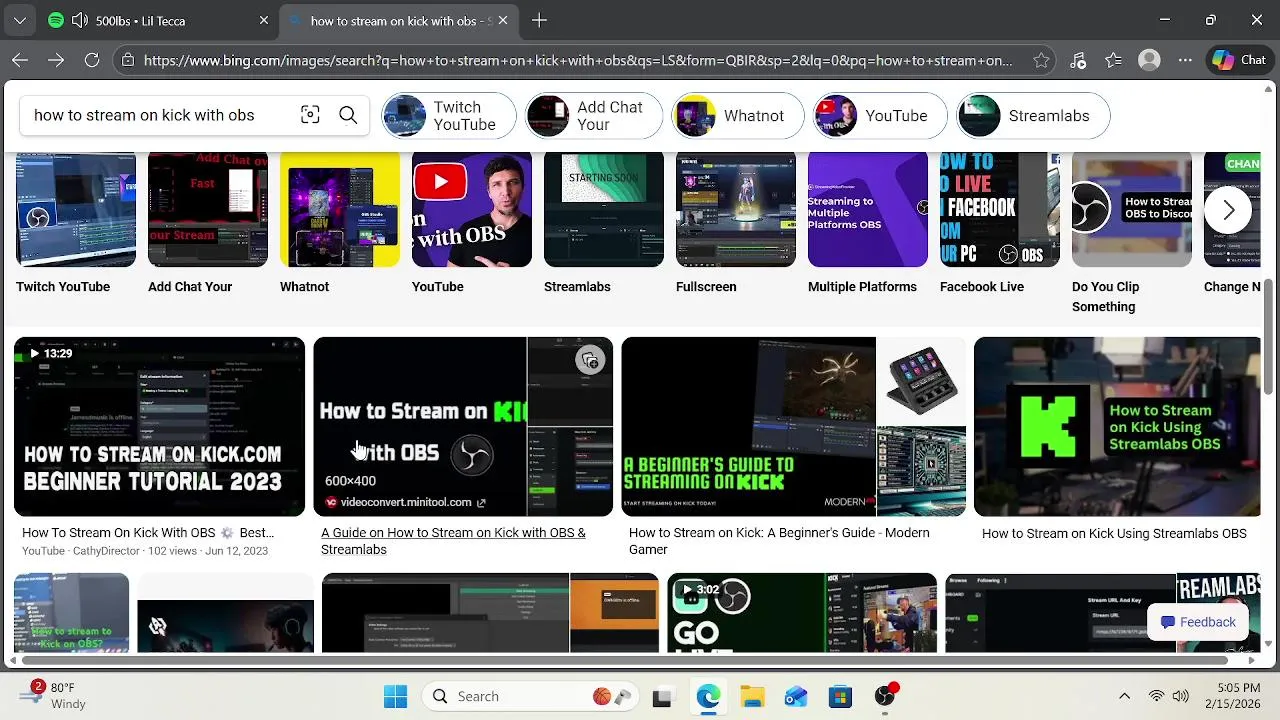Add this page to favorites star
This screenshot has height=720, width=1280.
pyautogui.click(x=1041, y=60)
